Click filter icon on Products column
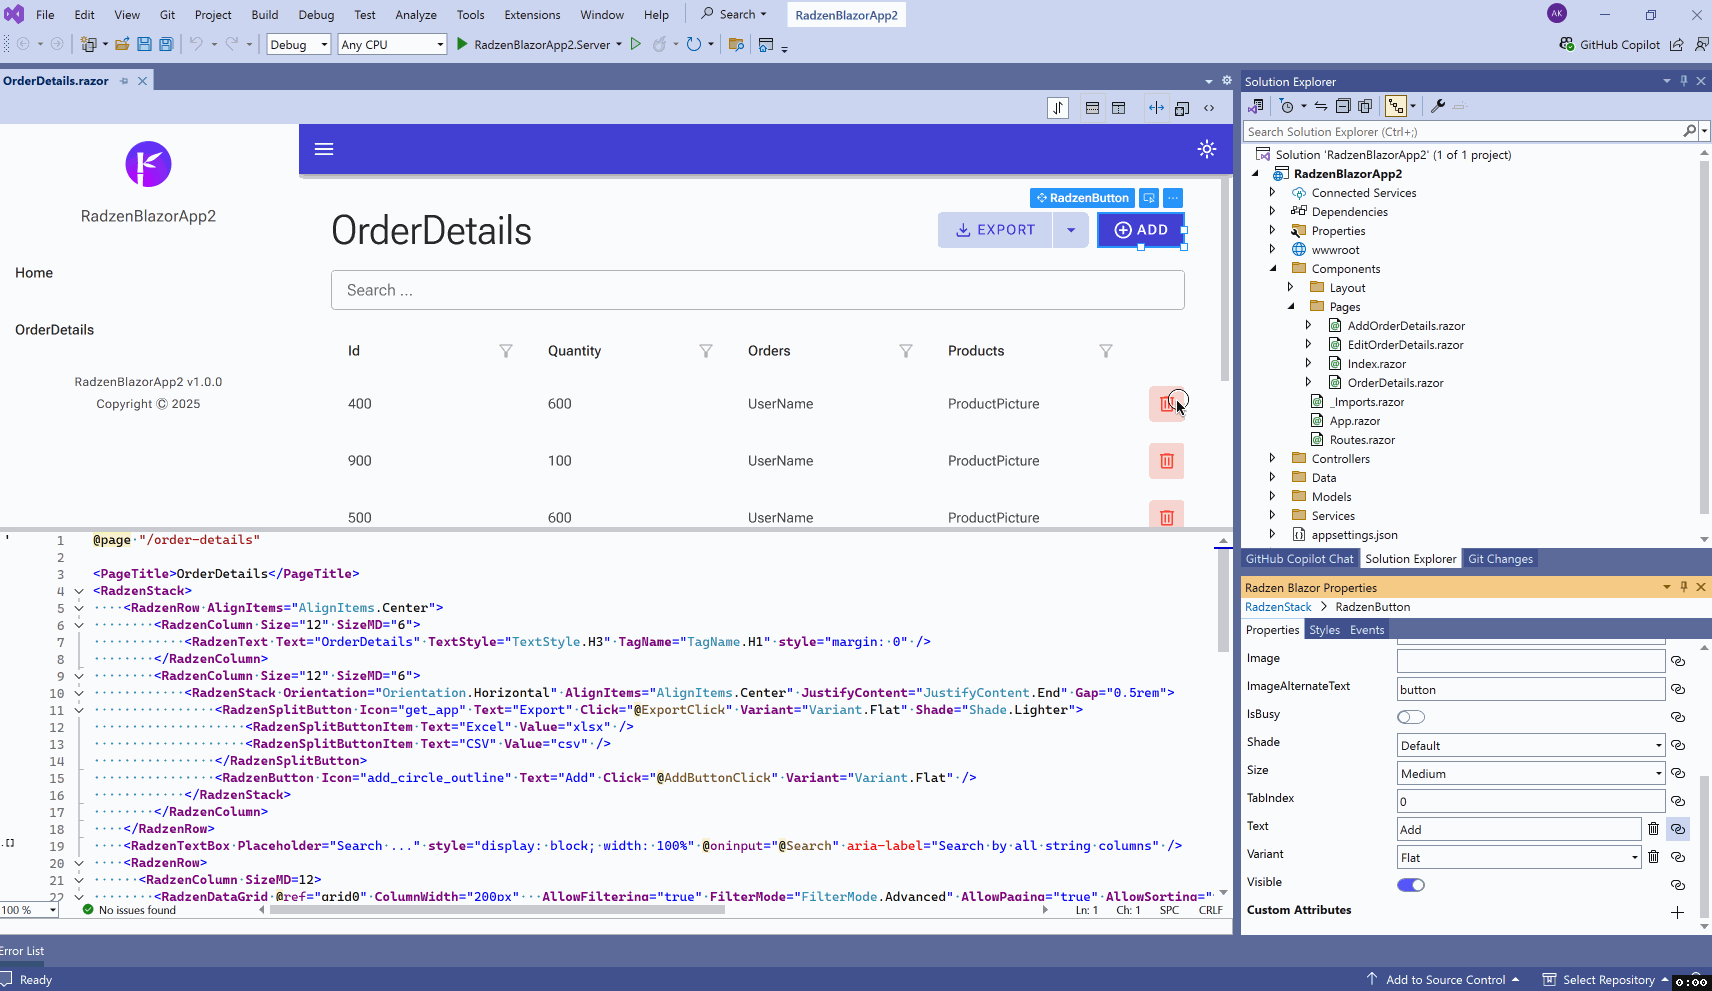This screenshot has height=991, width=1712. click(x=1106, y=351)
